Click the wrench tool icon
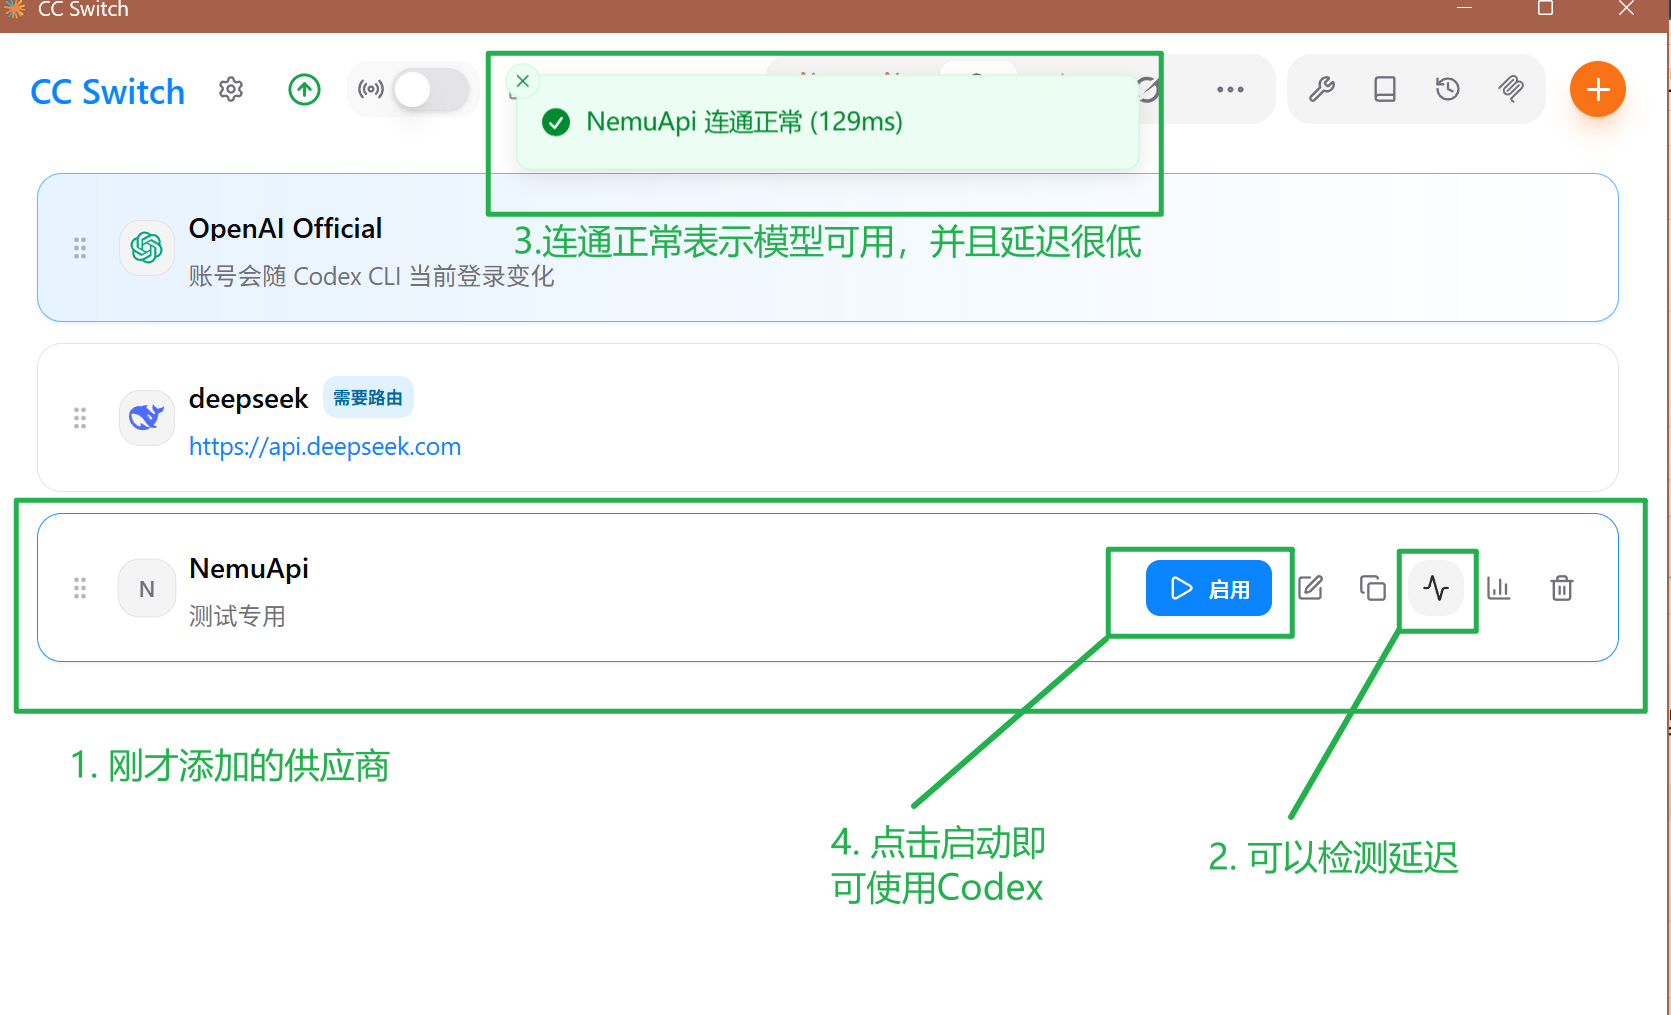This screenshot has width=1671, height=1015. point(1322,89)
